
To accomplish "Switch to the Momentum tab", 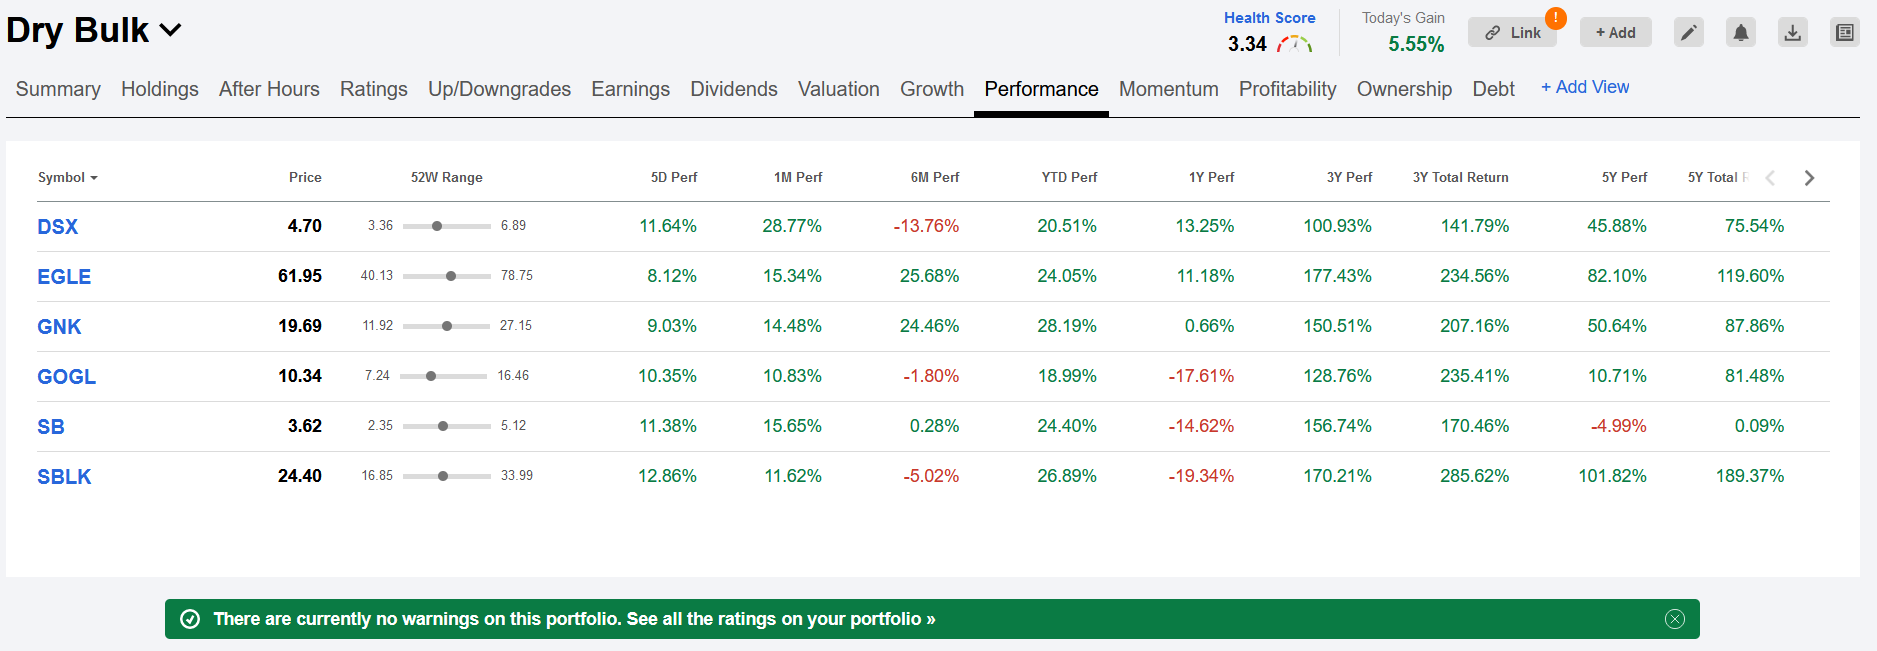I will point(1168,89).
